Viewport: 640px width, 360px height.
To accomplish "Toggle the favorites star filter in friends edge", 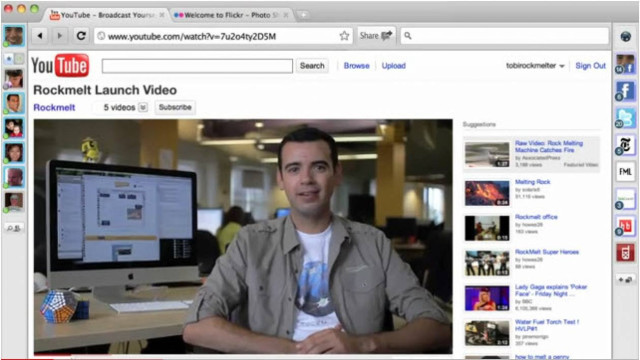I will point(9,59).
